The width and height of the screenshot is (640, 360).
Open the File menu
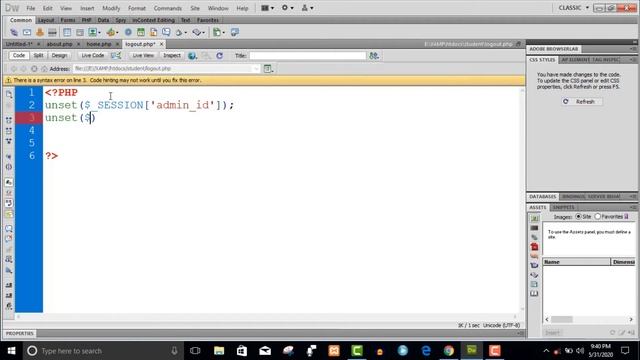[31, 8]
